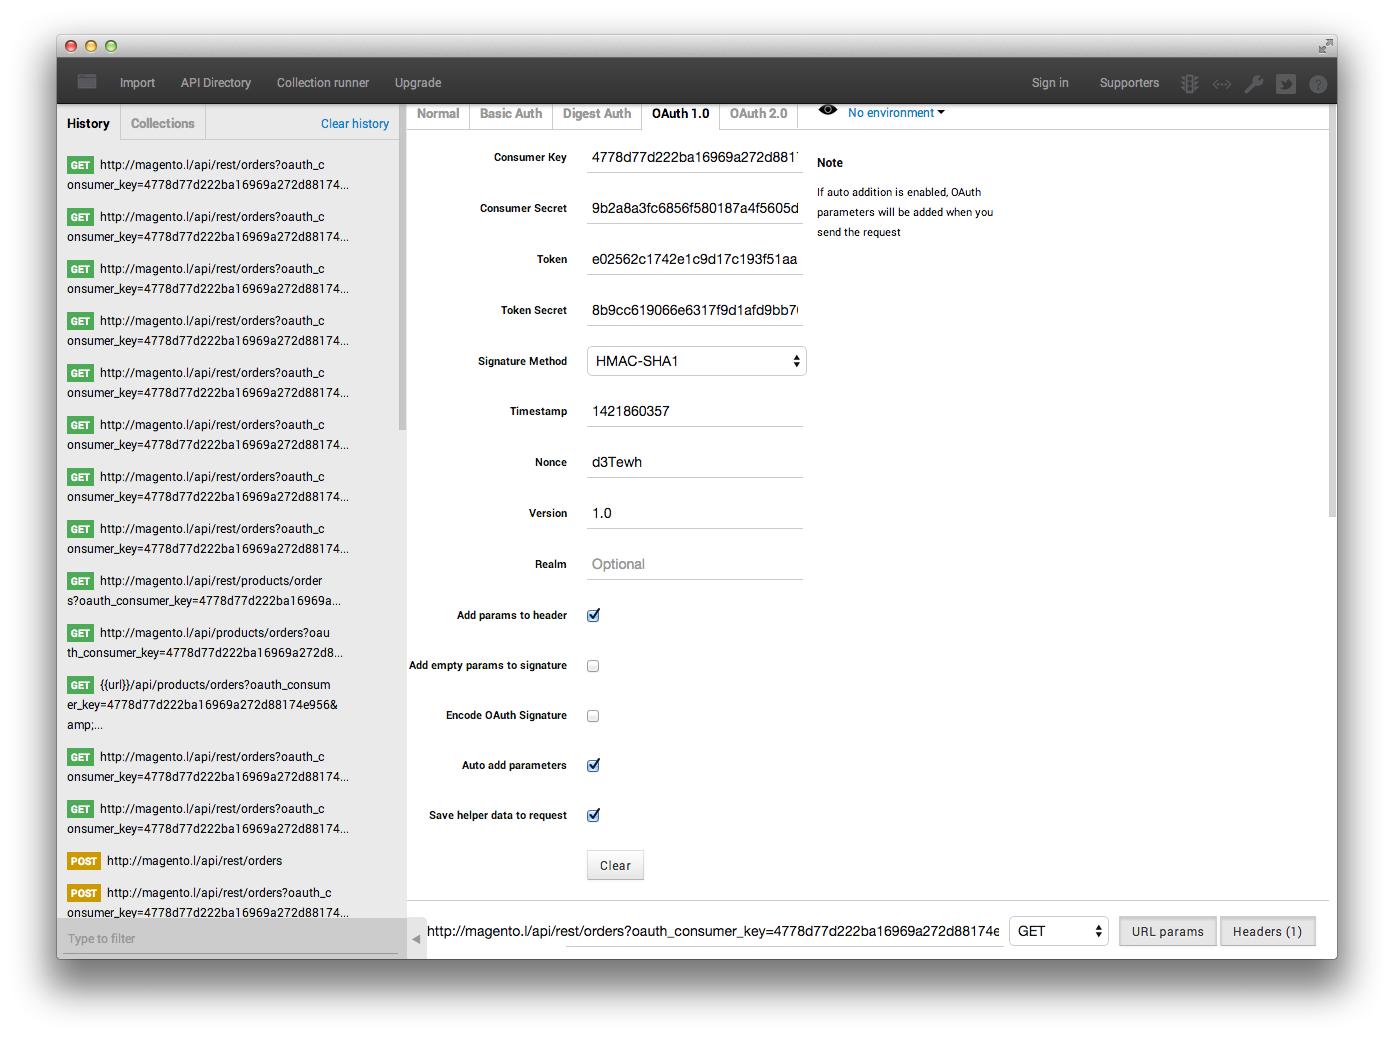
Task: Click the code snippet generator icon
Action: 1221,84
